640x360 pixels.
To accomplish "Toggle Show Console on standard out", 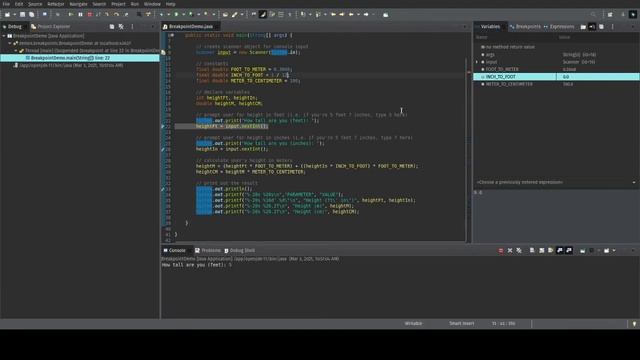I will [560, 250].
